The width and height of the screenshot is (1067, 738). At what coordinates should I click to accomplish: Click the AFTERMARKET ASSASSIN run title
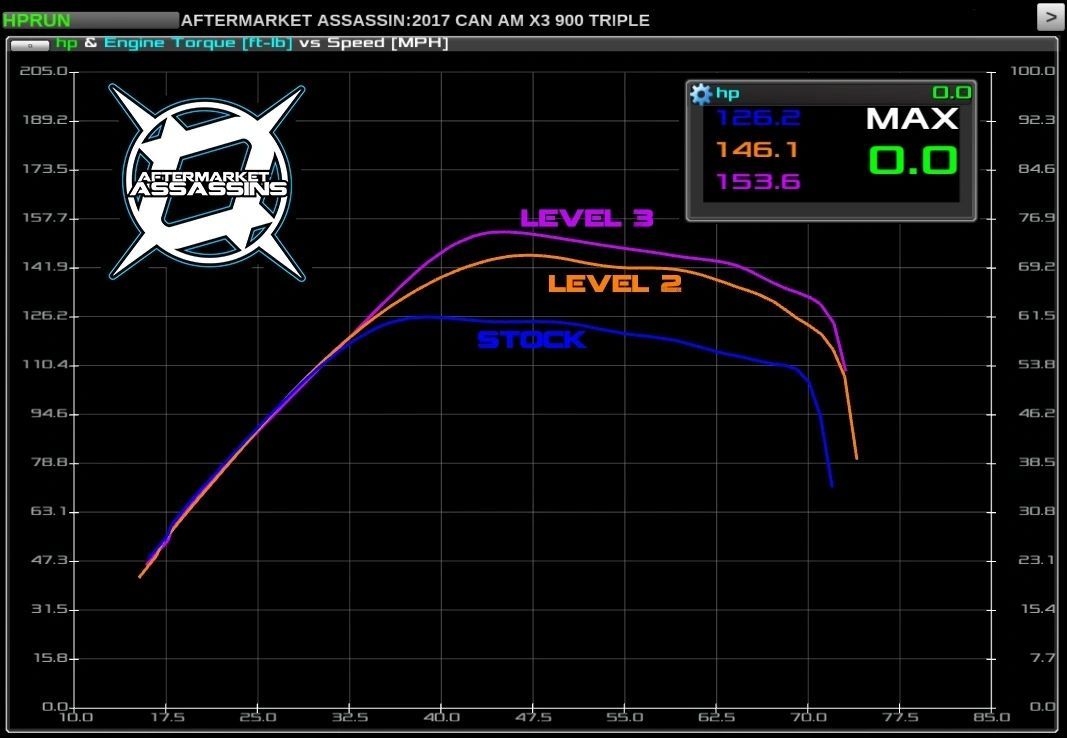415,20
